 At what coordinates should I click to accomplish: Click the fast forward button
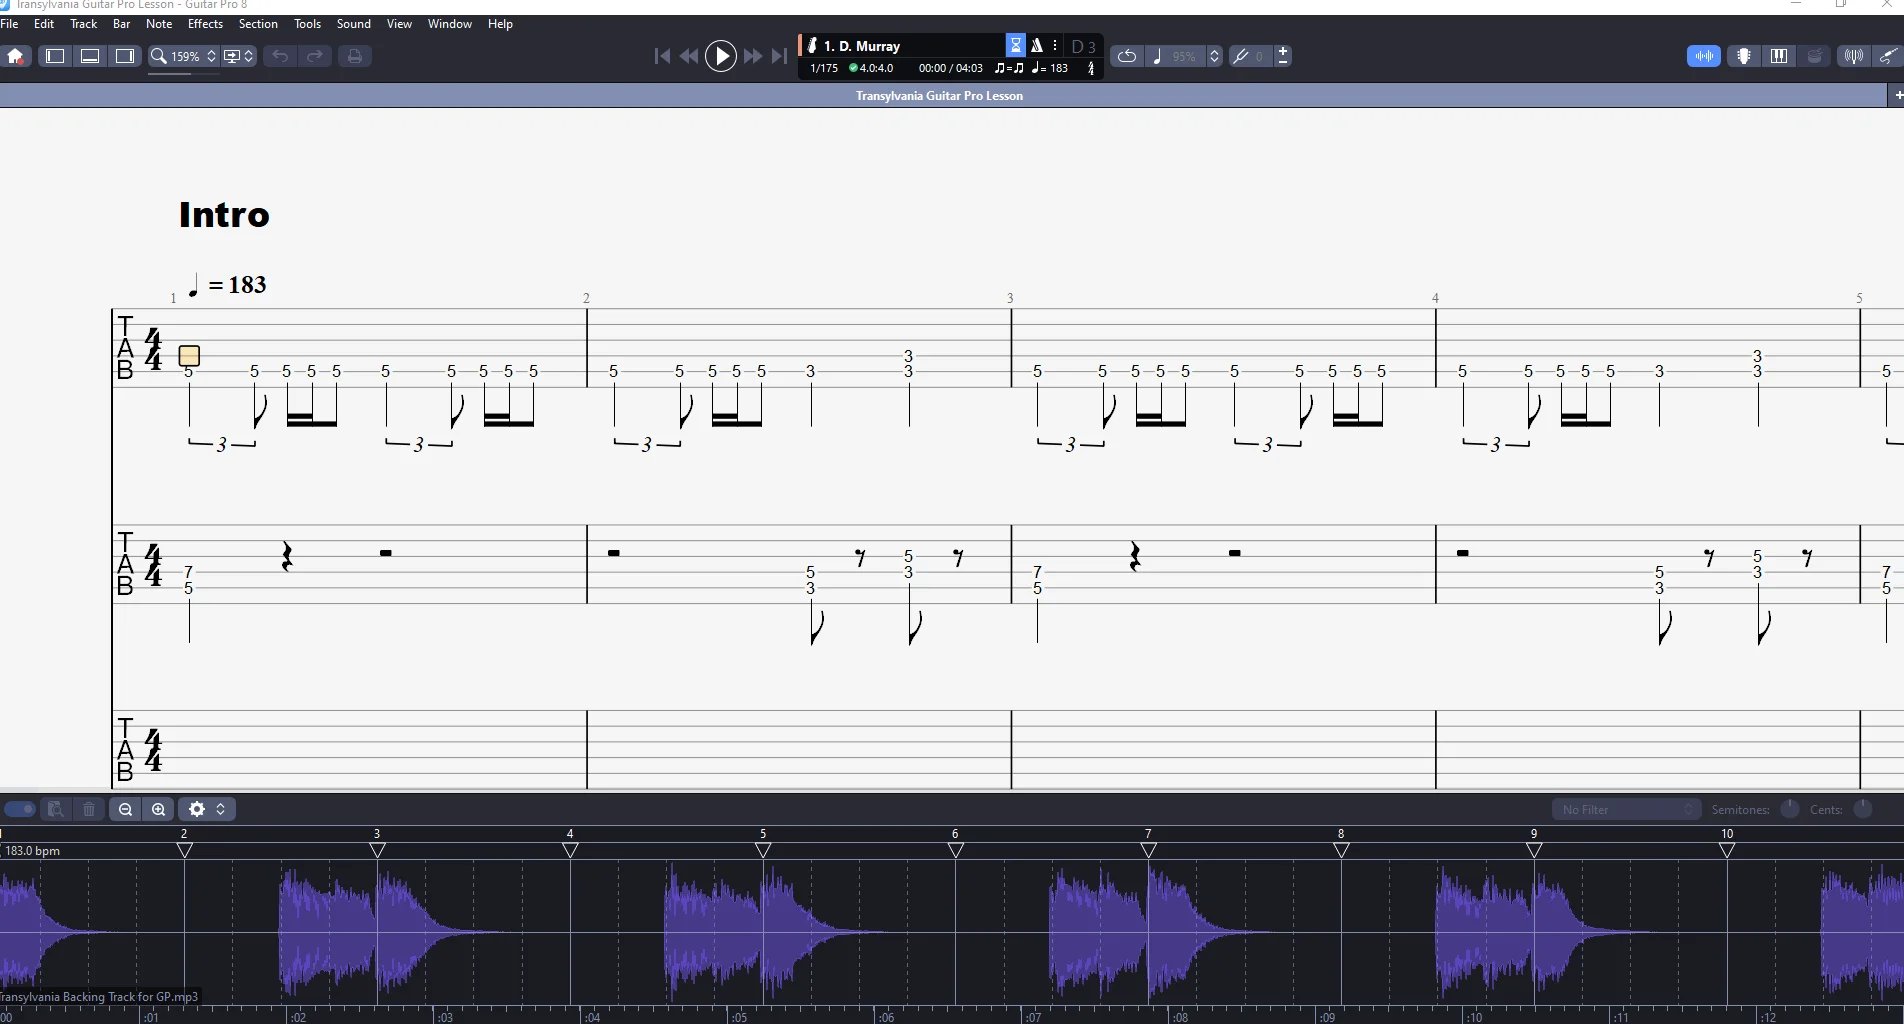753,56
